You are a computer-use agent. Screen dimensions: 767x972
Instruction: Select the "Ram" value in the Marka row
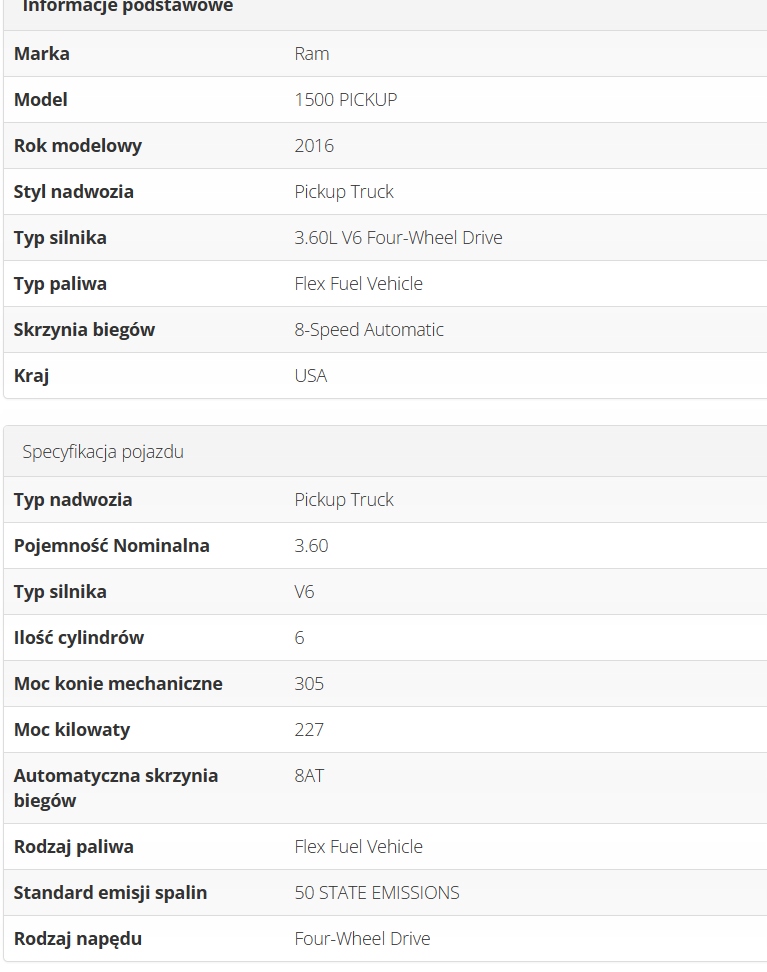pyautogui.click(x=312, y=54)
